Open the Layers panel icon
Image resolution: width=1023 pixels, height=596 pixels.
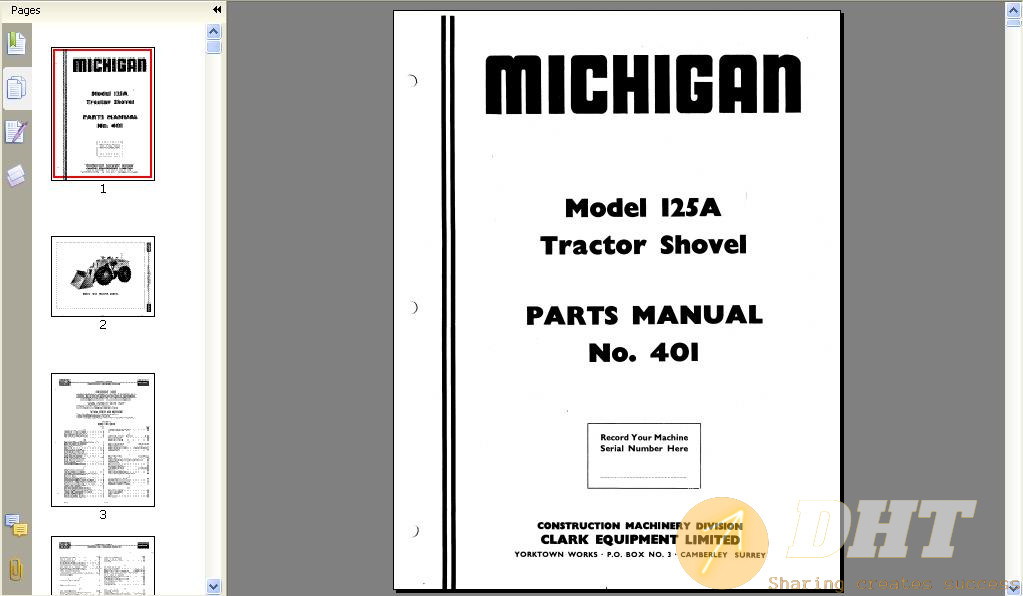tap(16, 175)
